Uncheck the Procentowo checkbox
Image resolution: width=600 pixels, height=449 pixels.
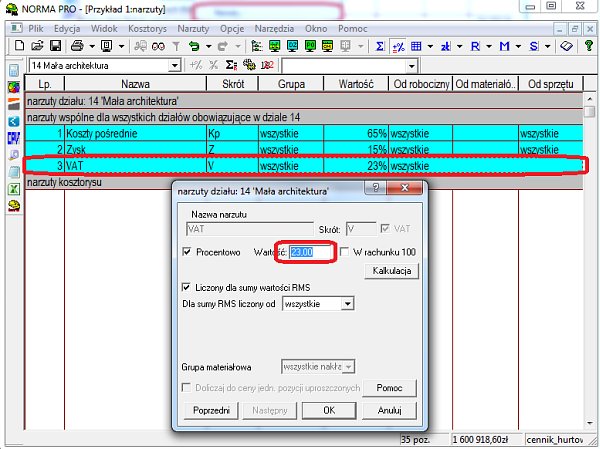click(x=188, y=253)
